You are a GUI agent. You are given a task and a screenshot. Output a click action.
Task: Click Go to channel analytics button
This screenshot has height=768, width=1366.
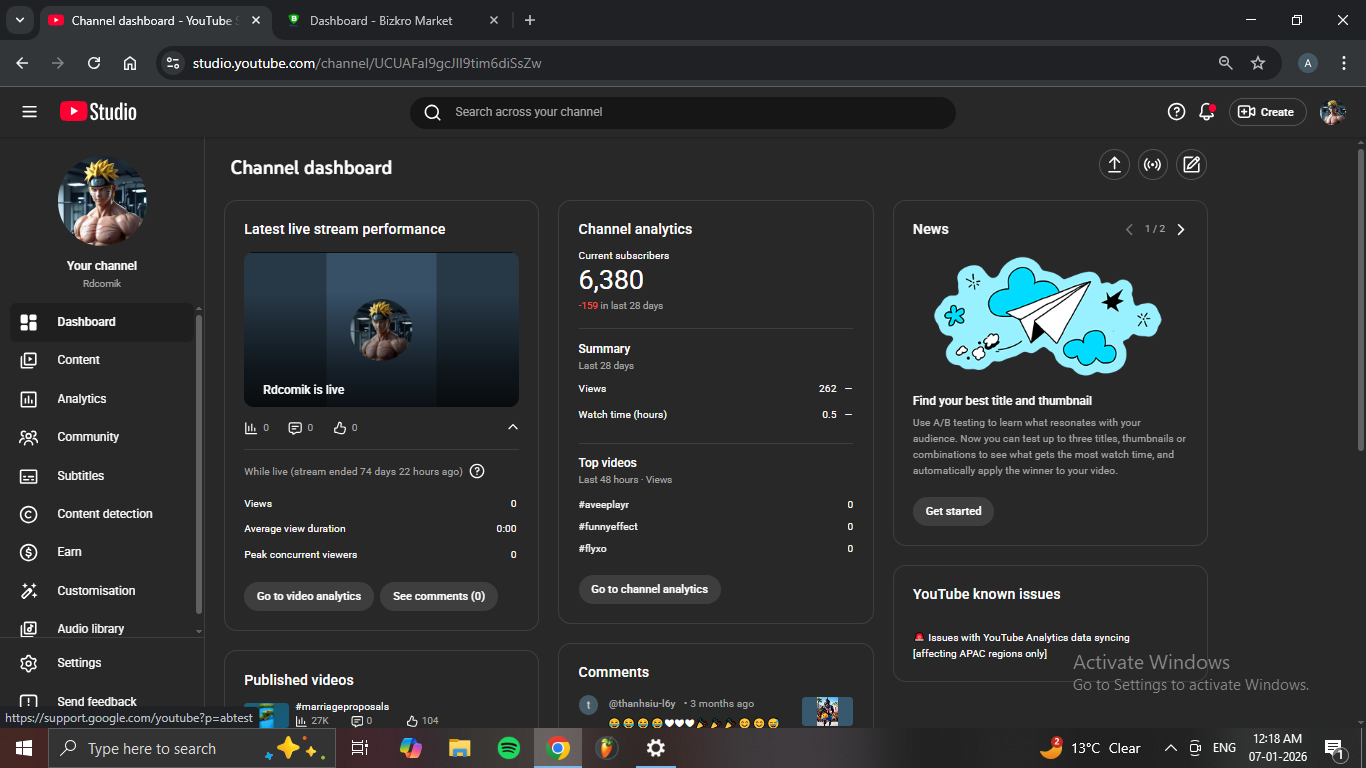tap(649, 589)
